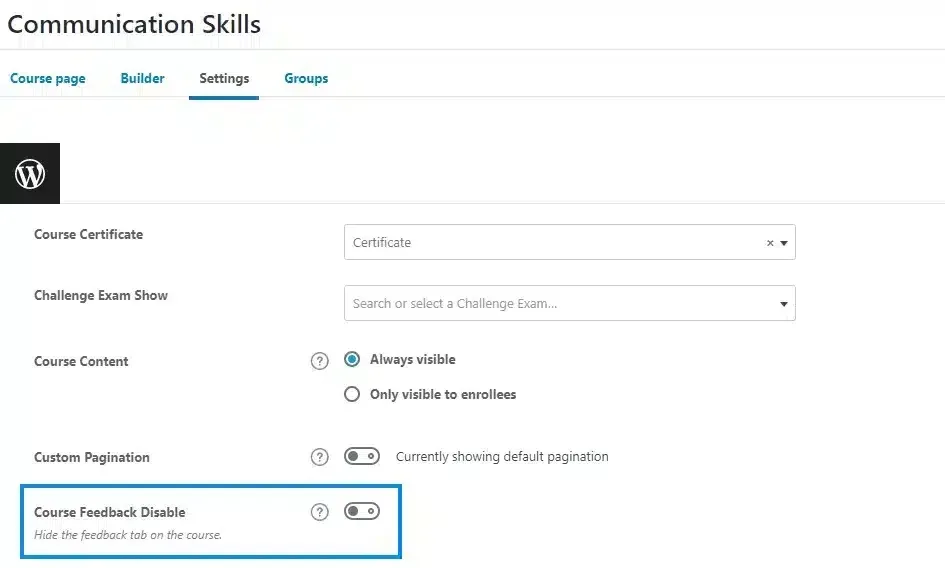
Task: Open the Certificate select box
Action: [570, 242]
